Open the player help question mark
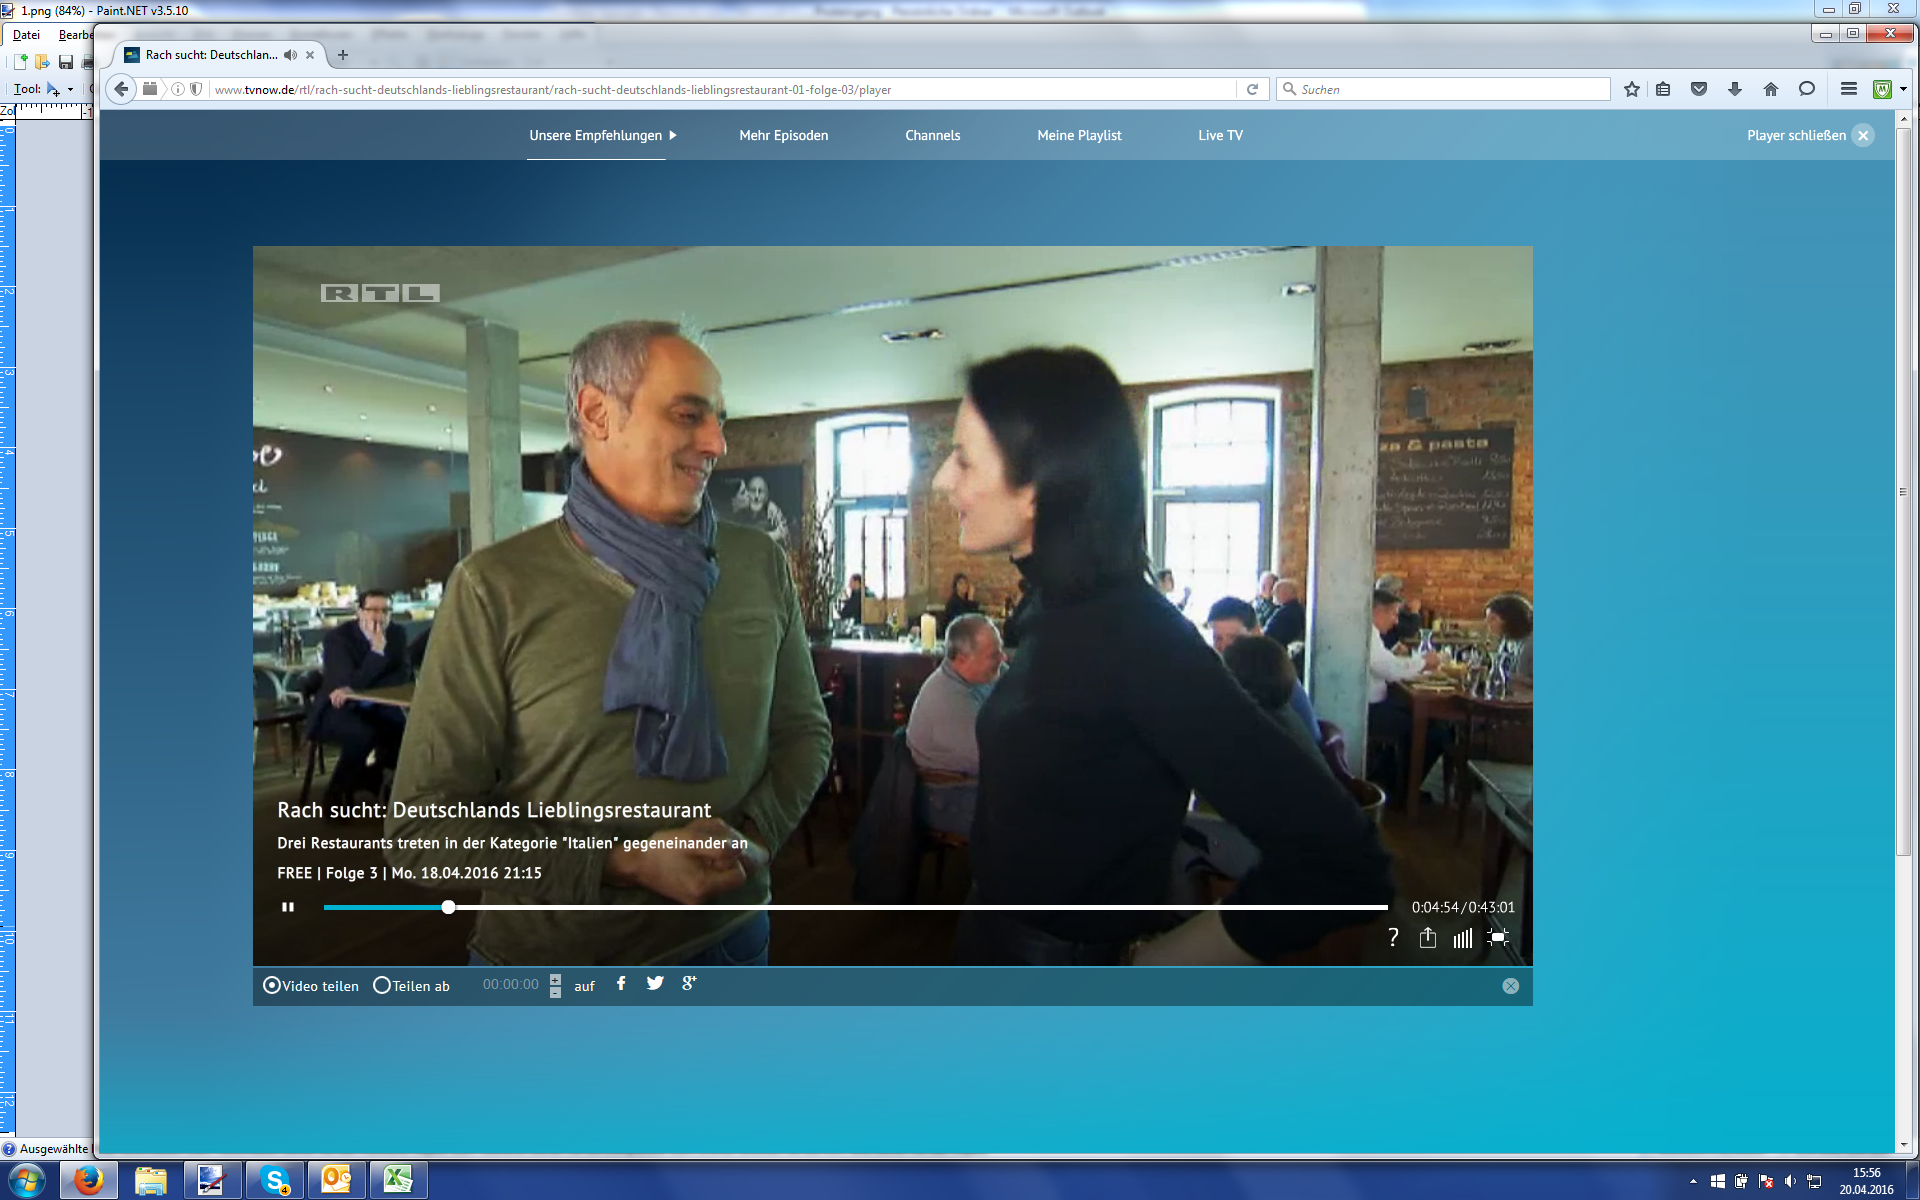 1393,938
